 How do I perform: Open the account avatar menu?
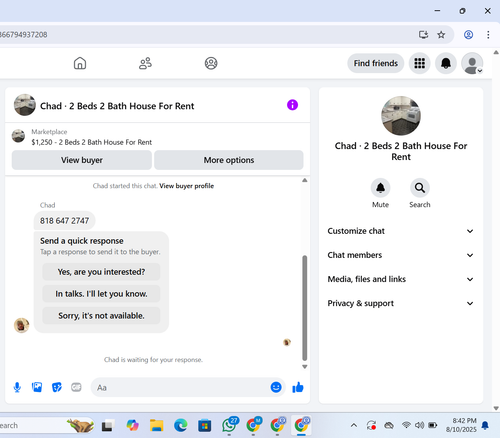pyautogui.click(x=472, y=63)
